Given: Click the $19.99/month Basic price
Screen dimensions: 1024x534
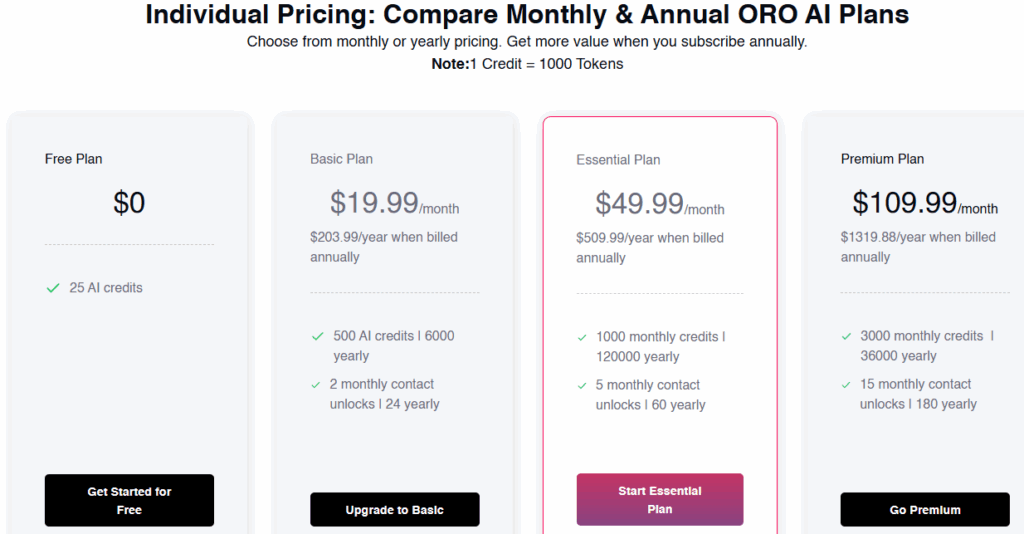Looking at the screenshot, I should coord(394,203).
